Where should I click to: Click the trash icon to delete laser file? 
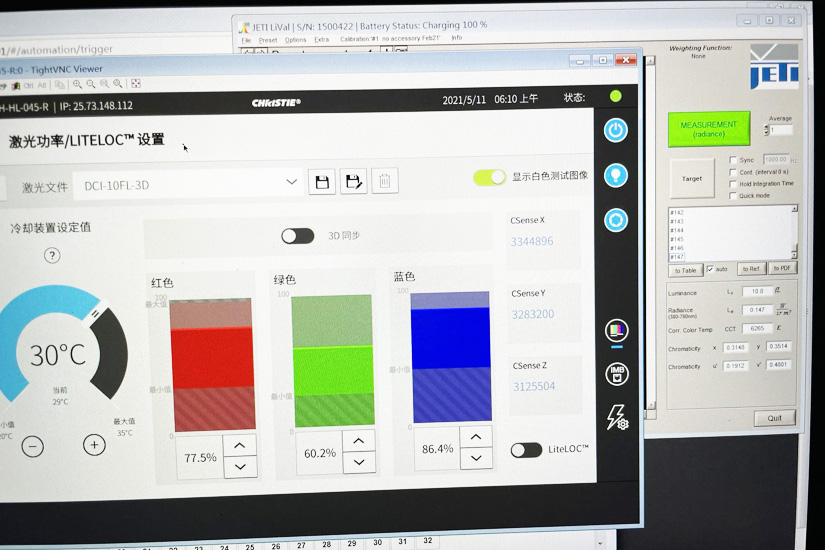coord(384,181)
